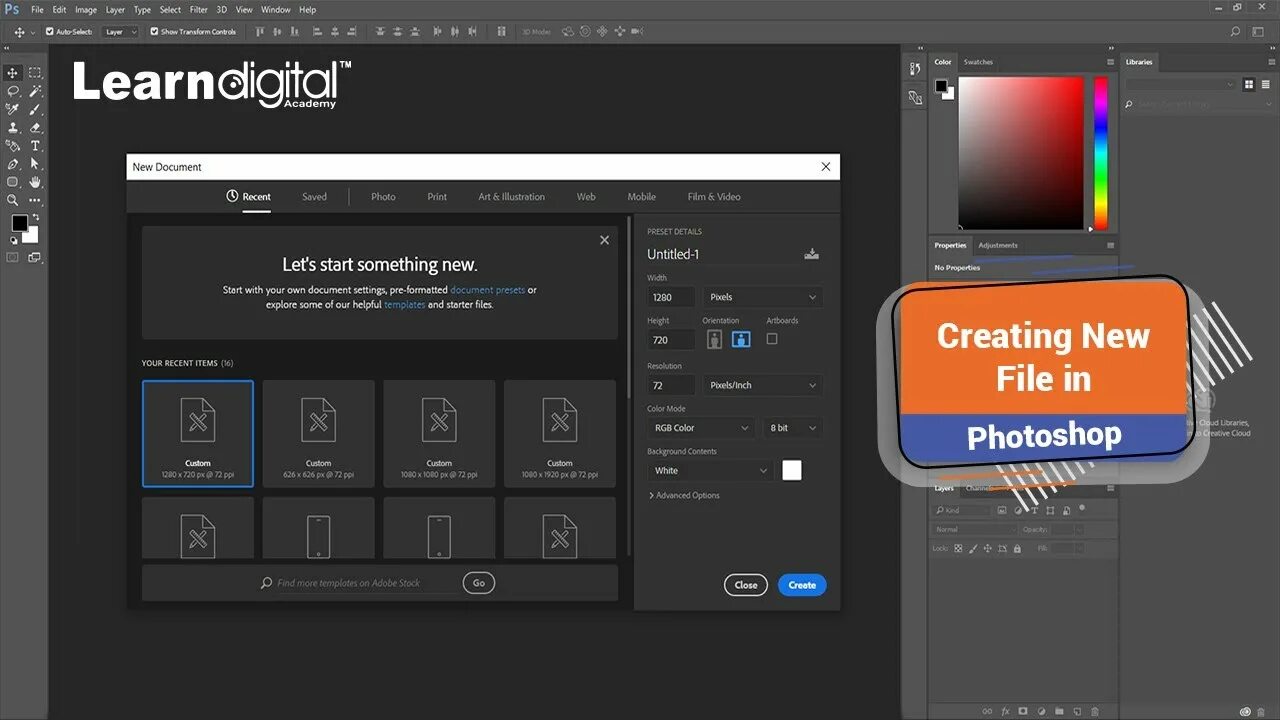Open the Color panel flyout menu
1280x720 pixels.
pyautogui.click(x=1110, y=62)
